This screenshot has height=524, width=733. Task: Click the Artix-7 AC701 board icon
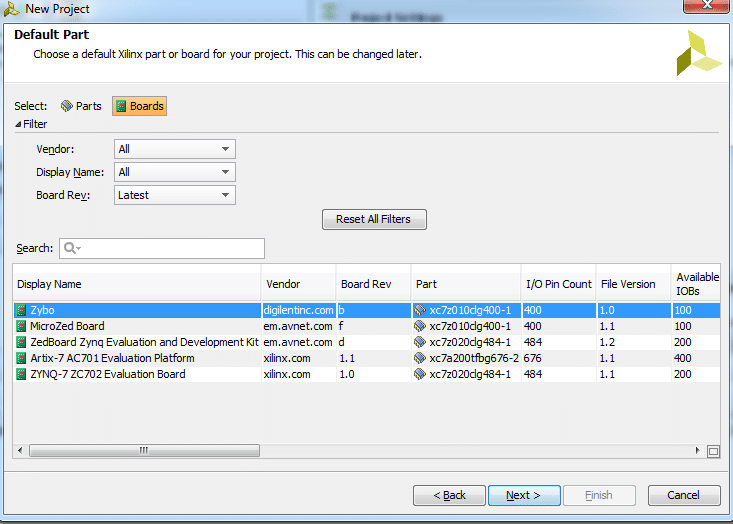[21, 358]
